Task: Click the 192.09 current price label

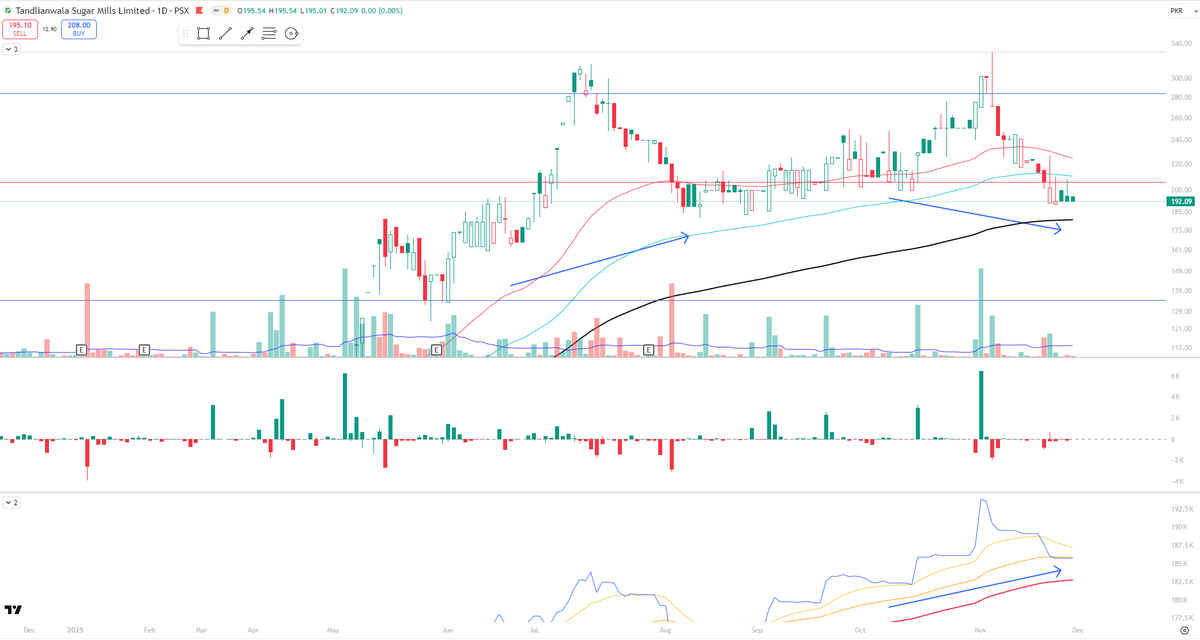Action: (1179, 201)
